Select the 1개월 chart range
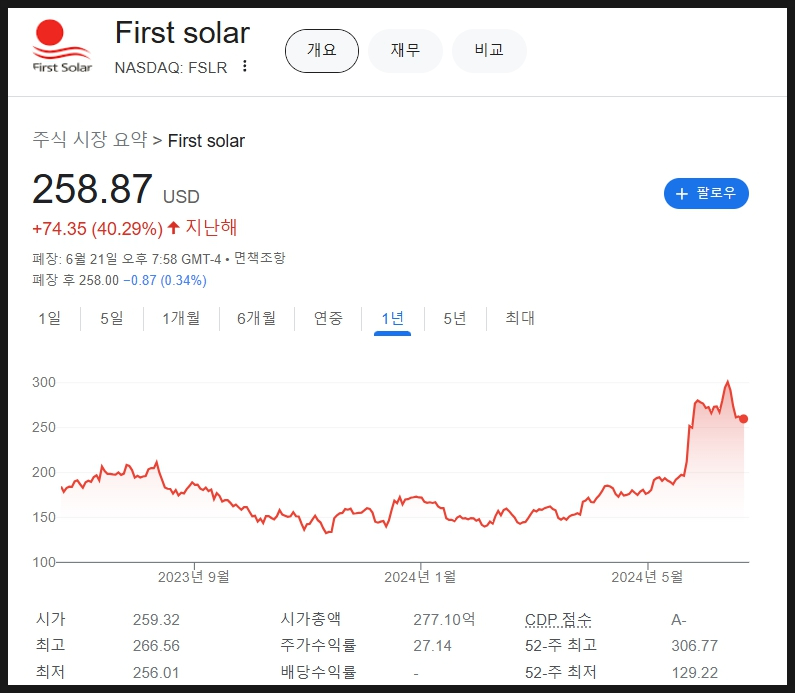Viewport: 795px width, 693px height. (181, 318)
